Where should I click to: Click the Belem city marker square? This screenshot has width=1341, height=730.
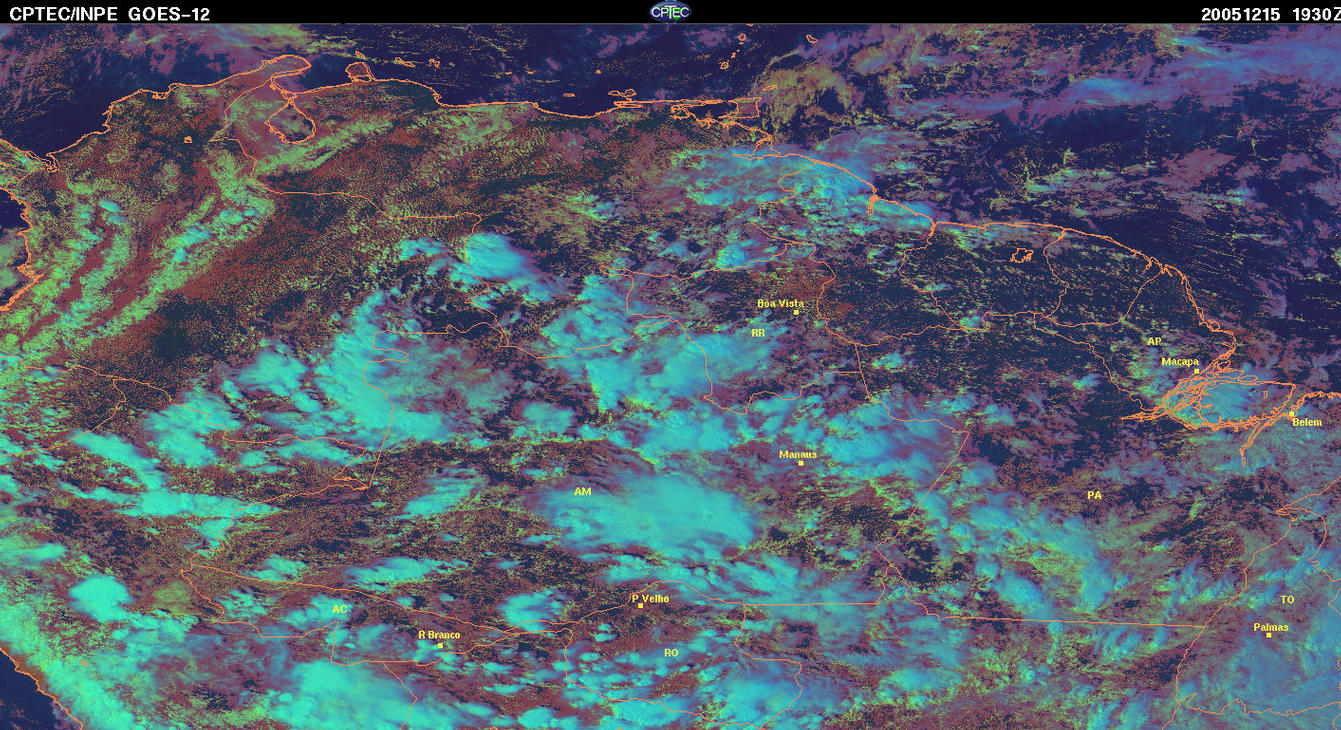(x=1291, y=414)
